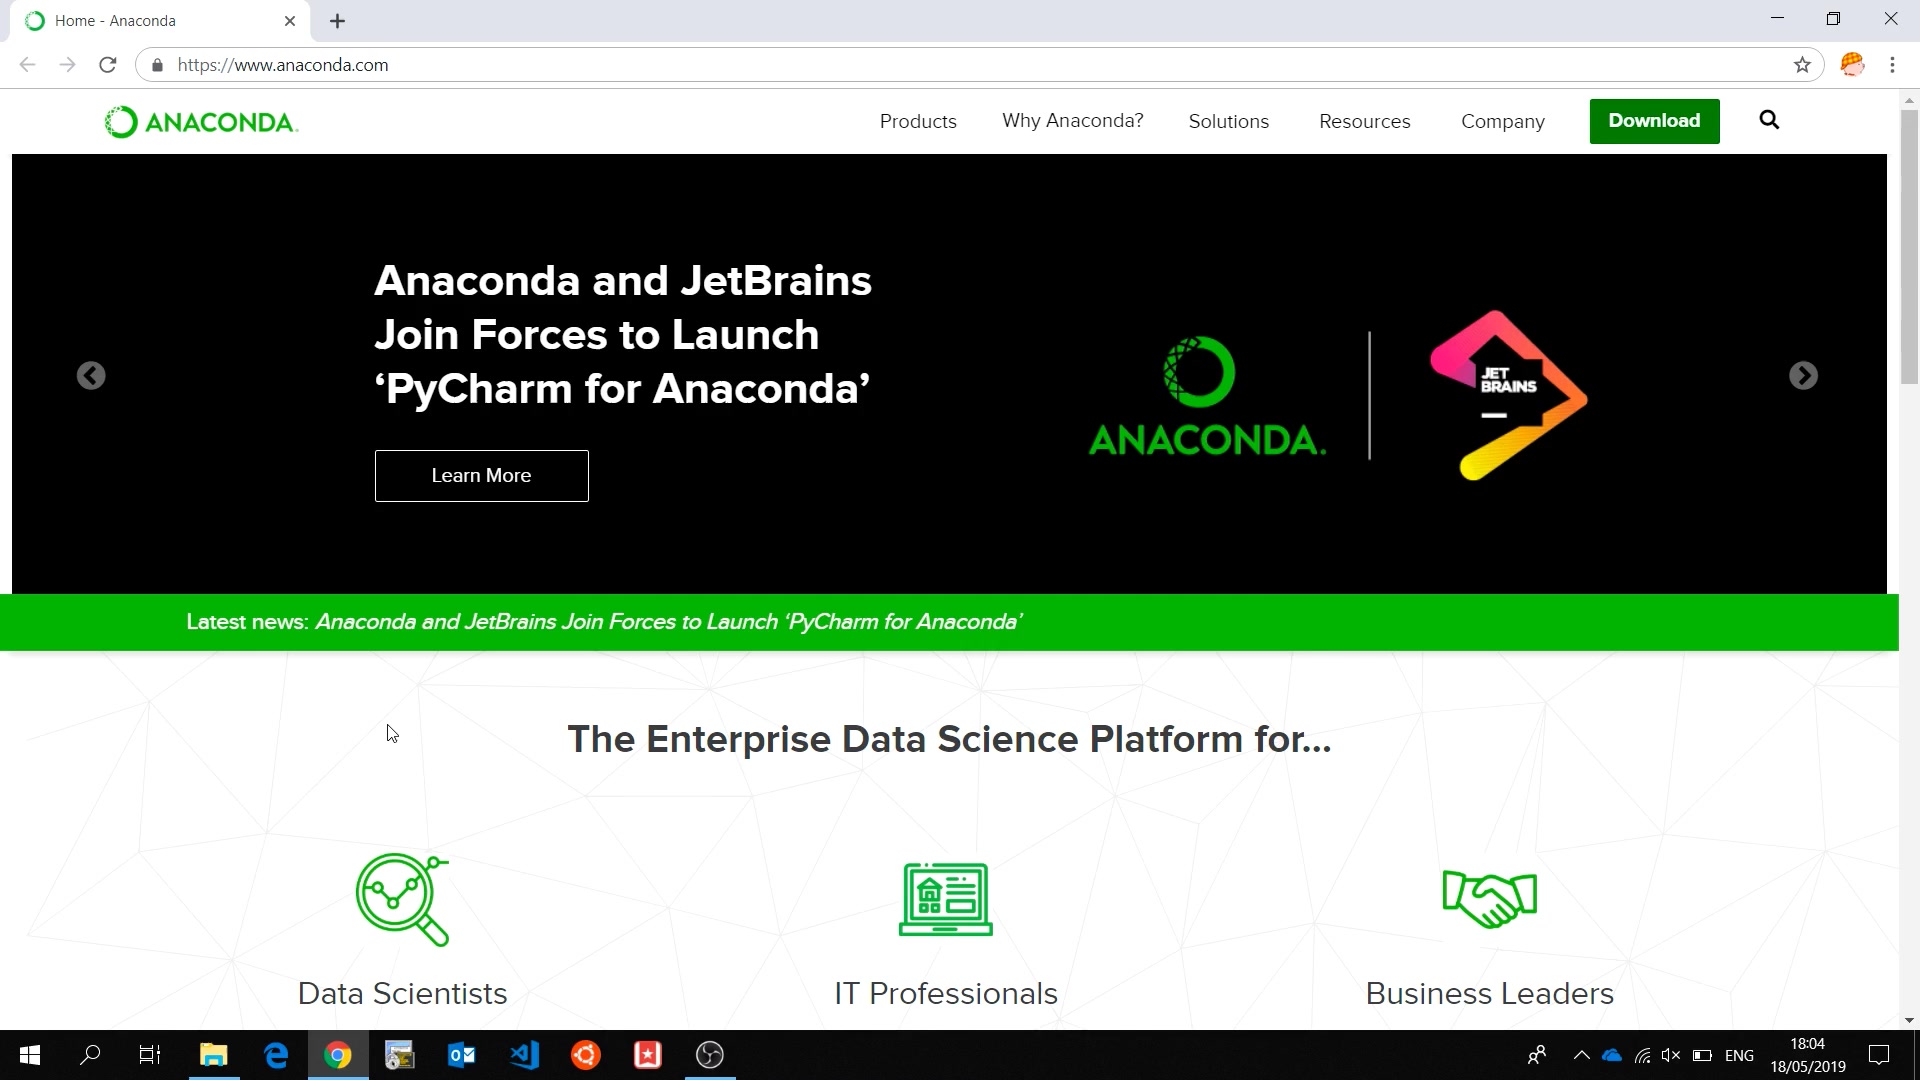Click the IT Professionals laptop icon
The height and width of the screenshot is (1080, 1920).
(x=945, y=899)
